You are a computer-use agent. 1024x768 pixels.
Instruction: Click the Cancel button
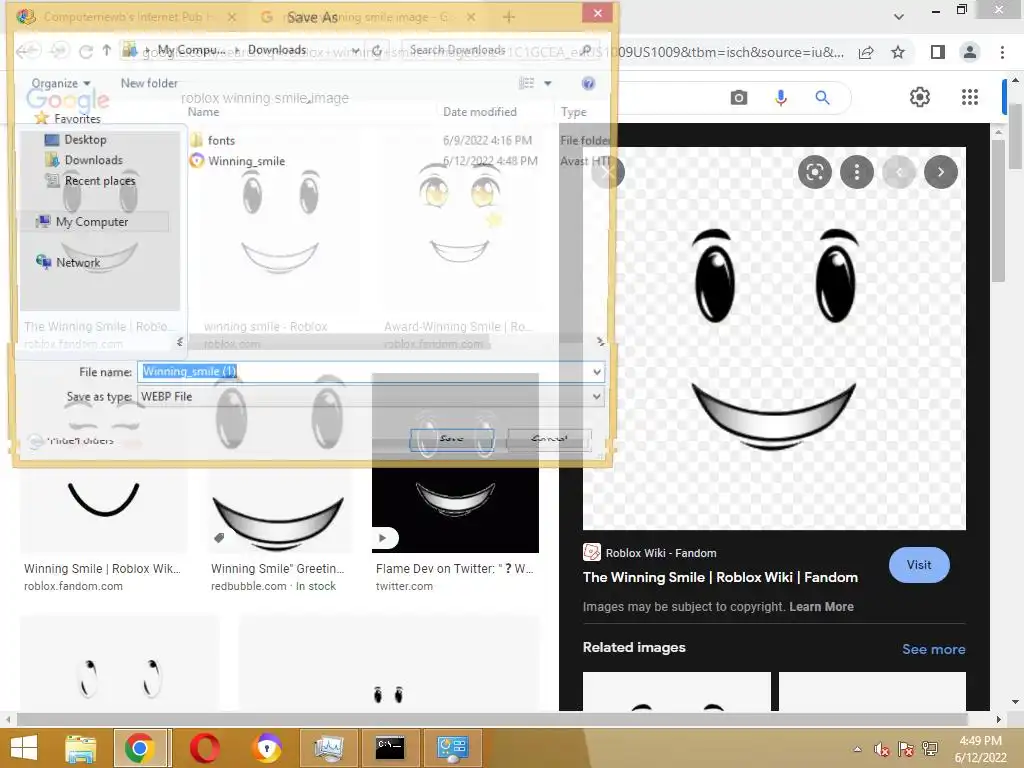tap(549, 439)
